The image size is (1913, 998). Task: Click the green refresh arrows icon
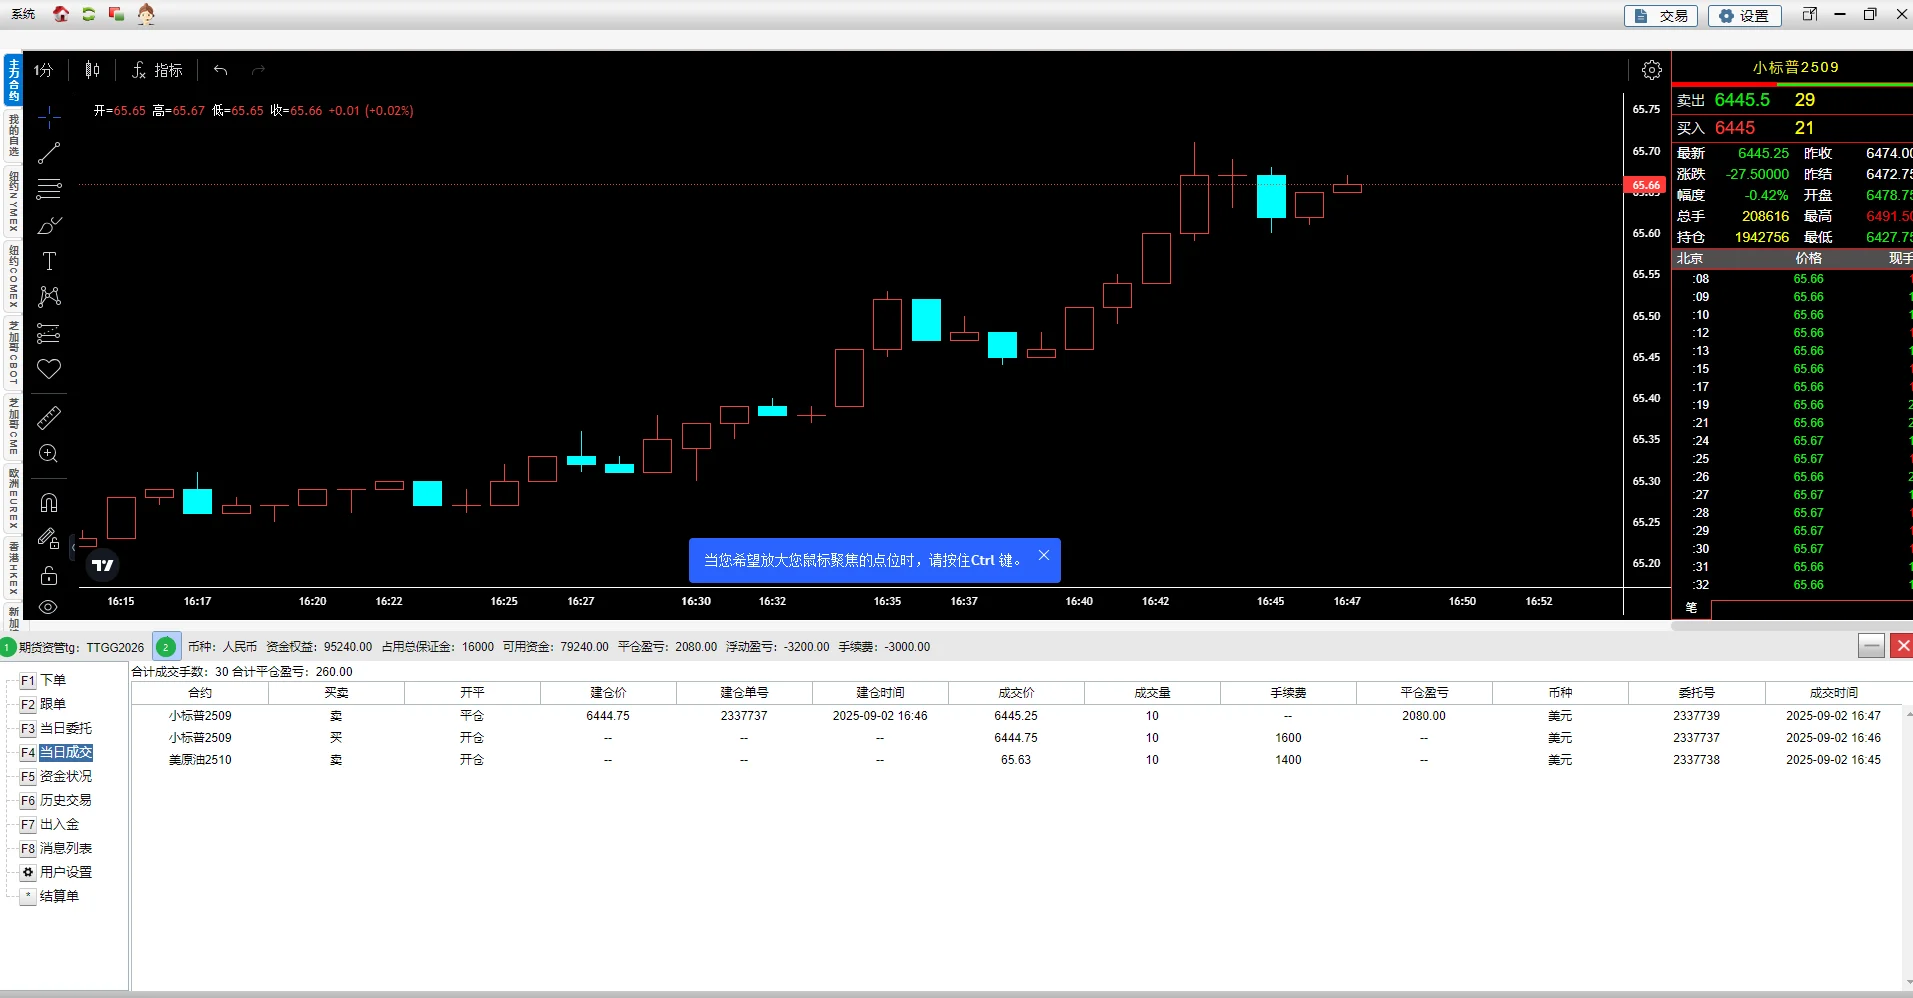[x=89, y=14]
